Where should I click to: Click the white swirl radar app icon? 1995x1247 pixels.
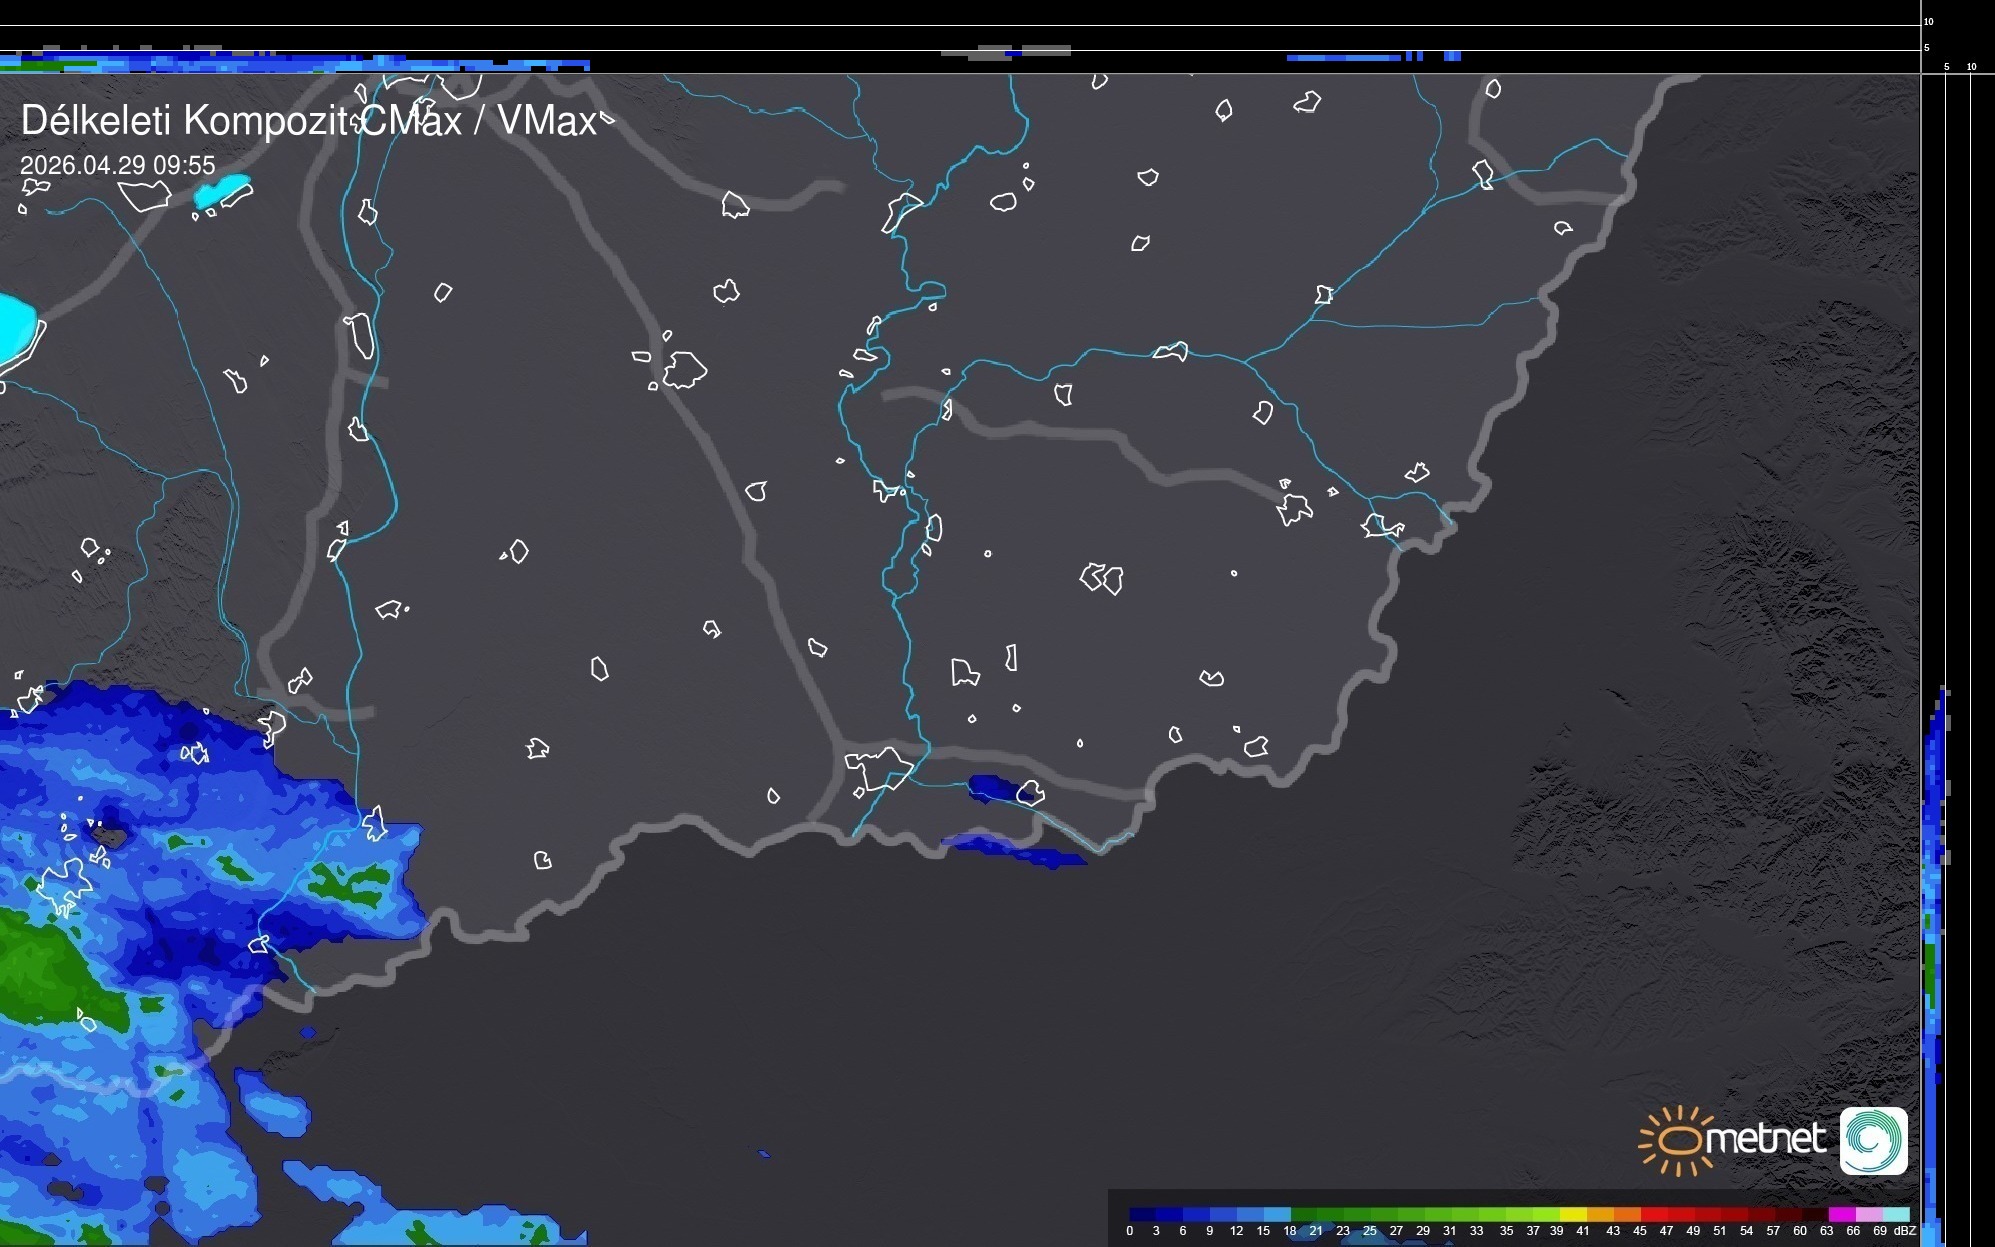tap(1873, 1141)
